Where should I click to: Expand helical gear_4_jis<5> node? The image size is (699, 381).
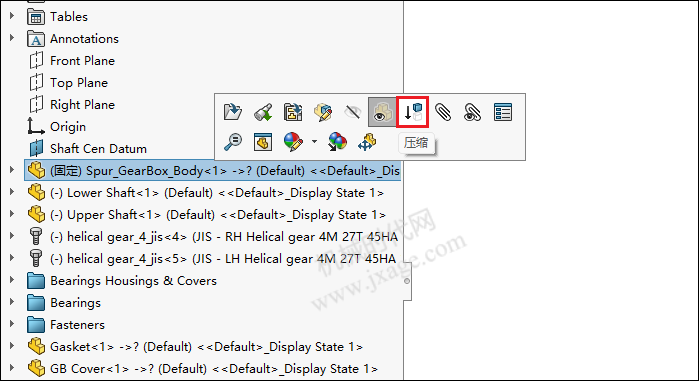tap(12, 258)
